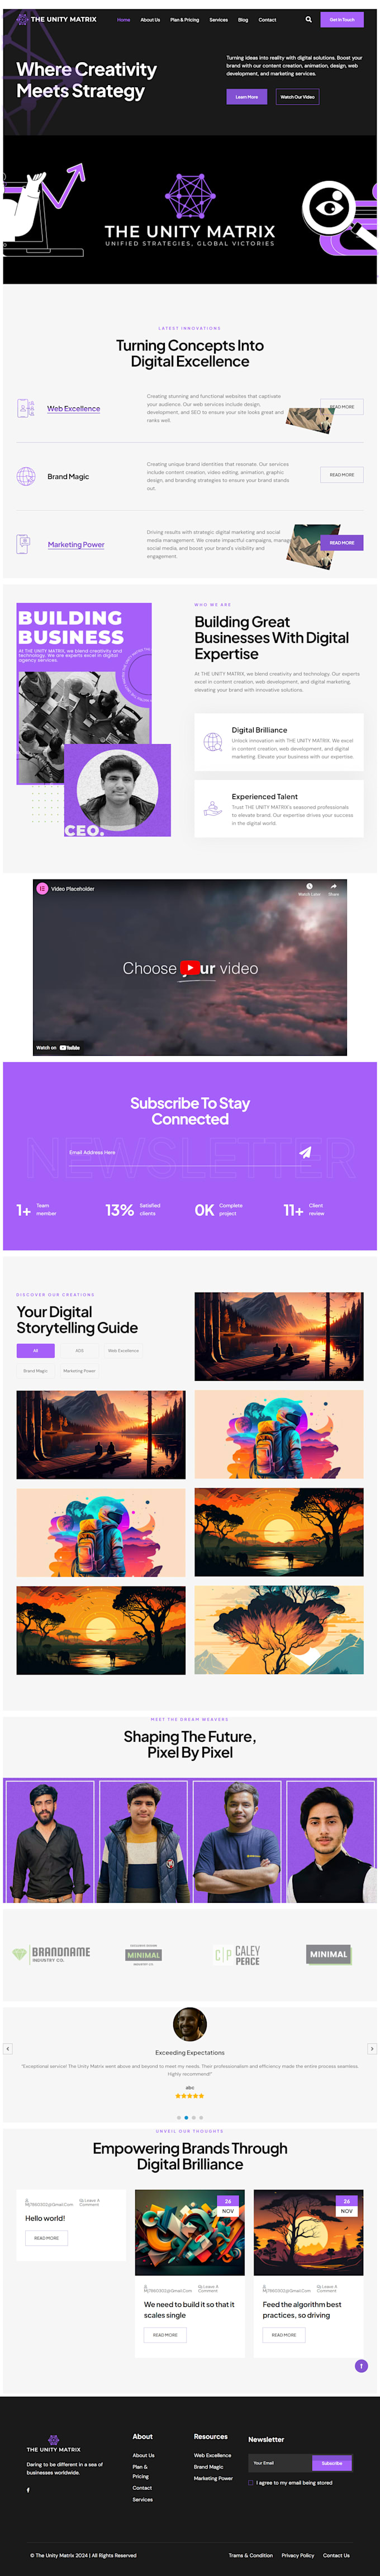The height and width of the screenshot is (2576, 380).
Task: Open the Services navigation menu item
Action: [218, 19]
